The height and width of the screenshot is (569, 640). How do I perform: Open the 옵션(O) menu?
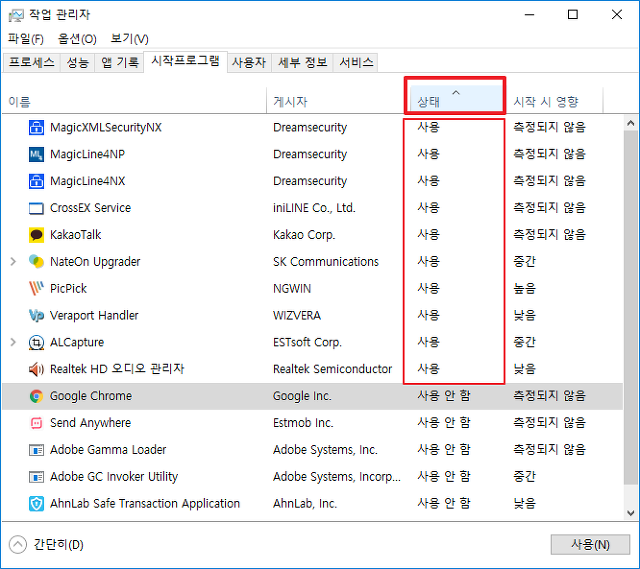[x=77, y=39]
